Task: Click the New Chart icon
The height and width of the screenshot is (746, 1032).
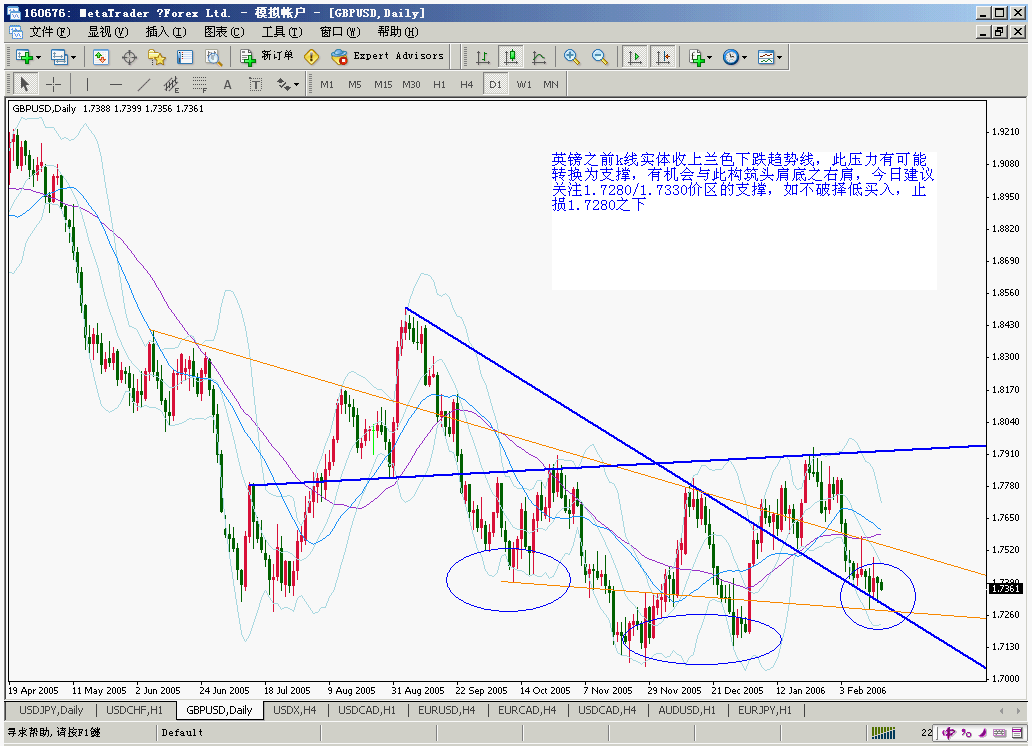Action: click(24, 57)
